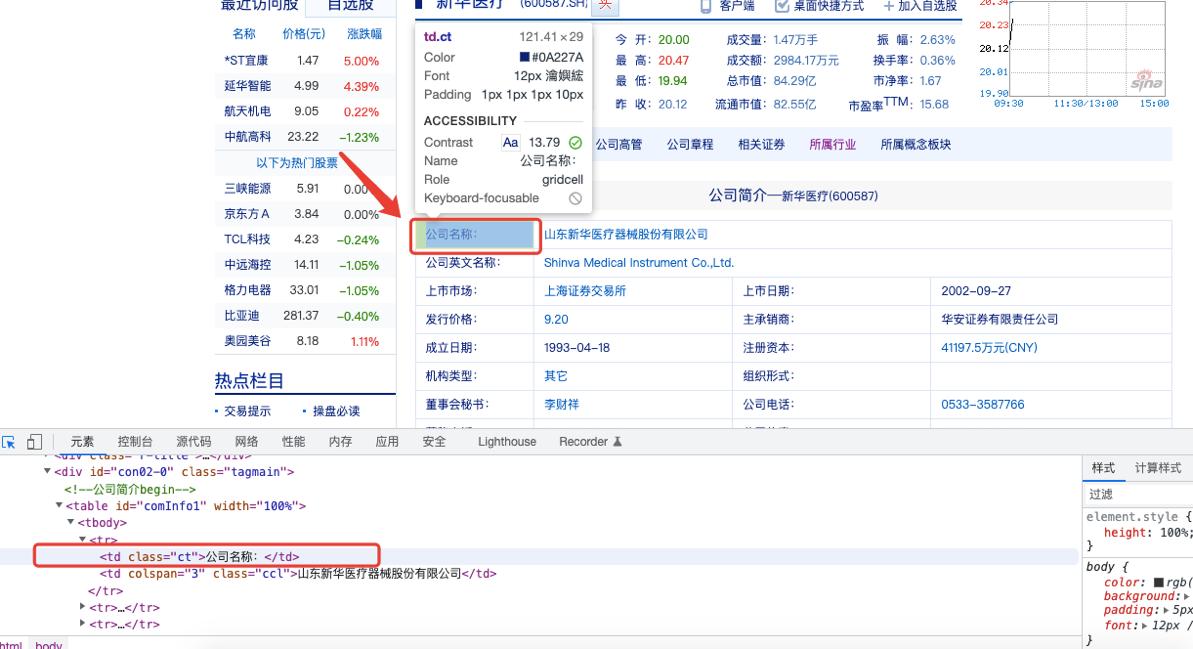Click the Aa contrast icon in the tooltip
1193x649 pixels.
tap(510, 143)
